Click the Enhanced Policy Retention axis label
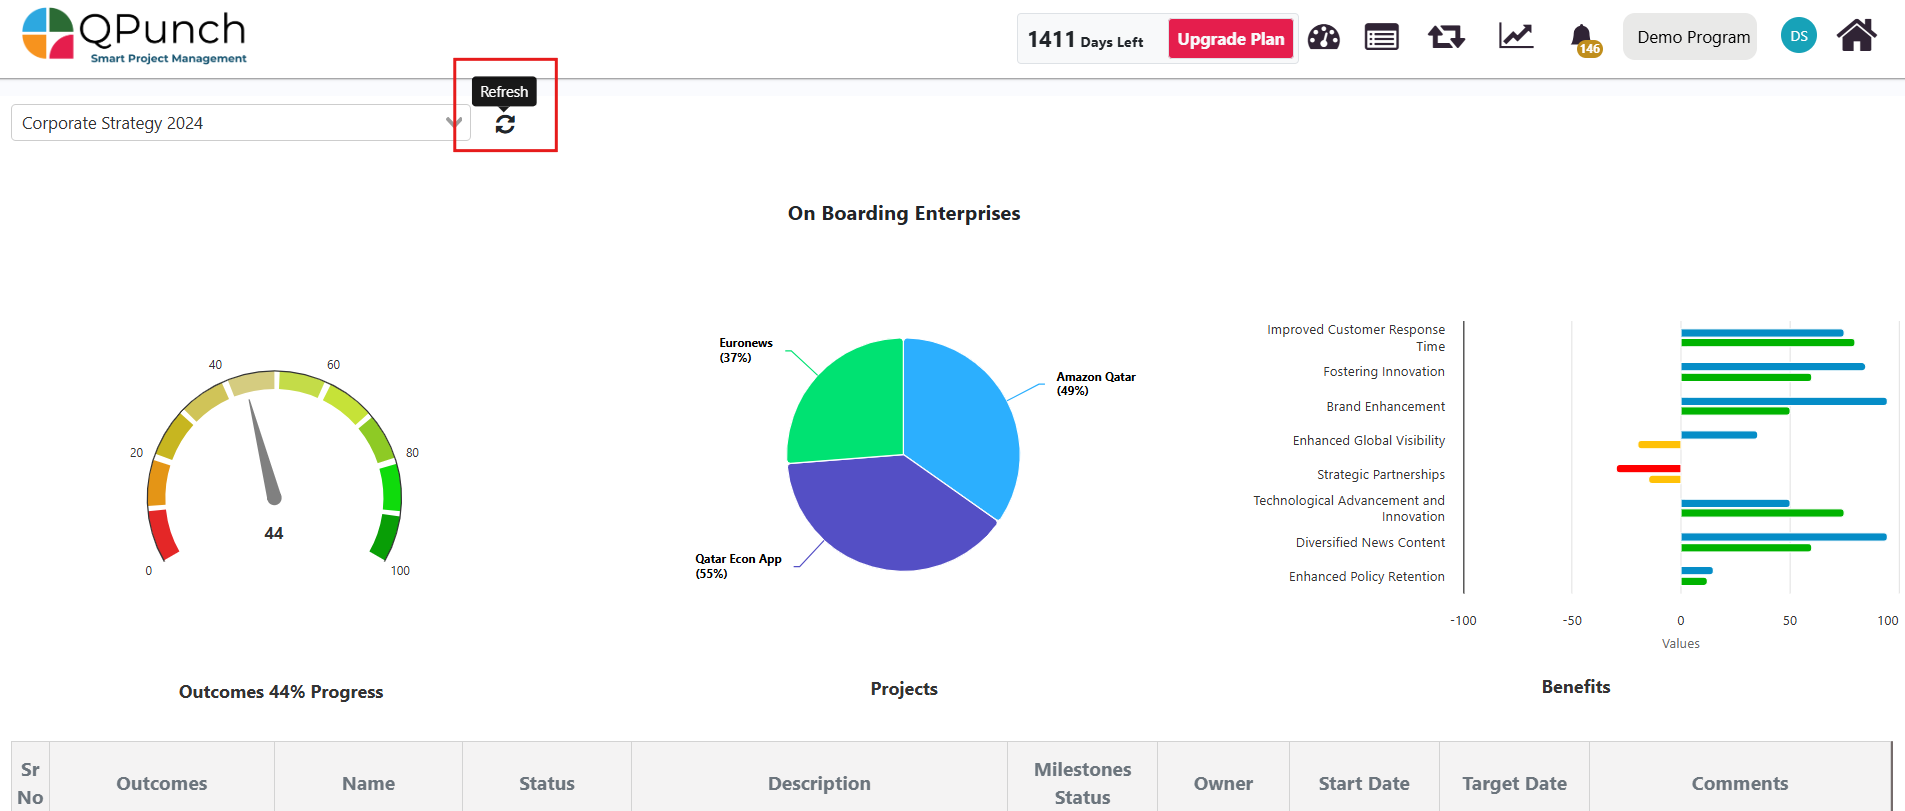This screenshot has width=1905, height=811. 1367,577
